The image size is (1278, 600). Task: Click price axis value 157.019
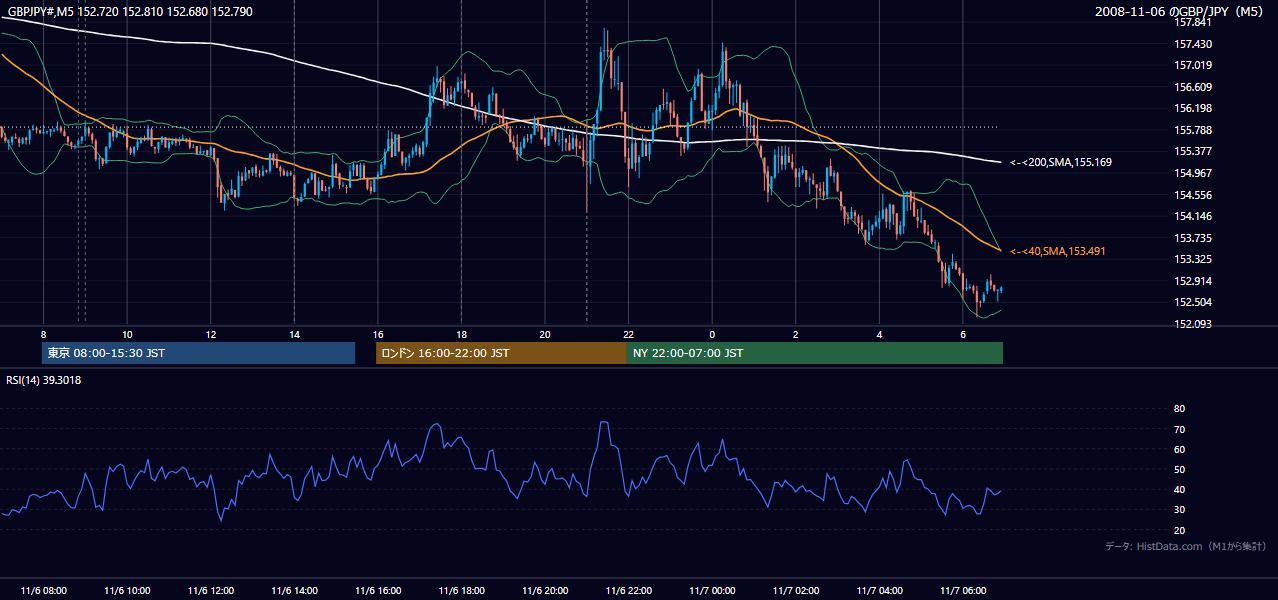point(1193,65)
